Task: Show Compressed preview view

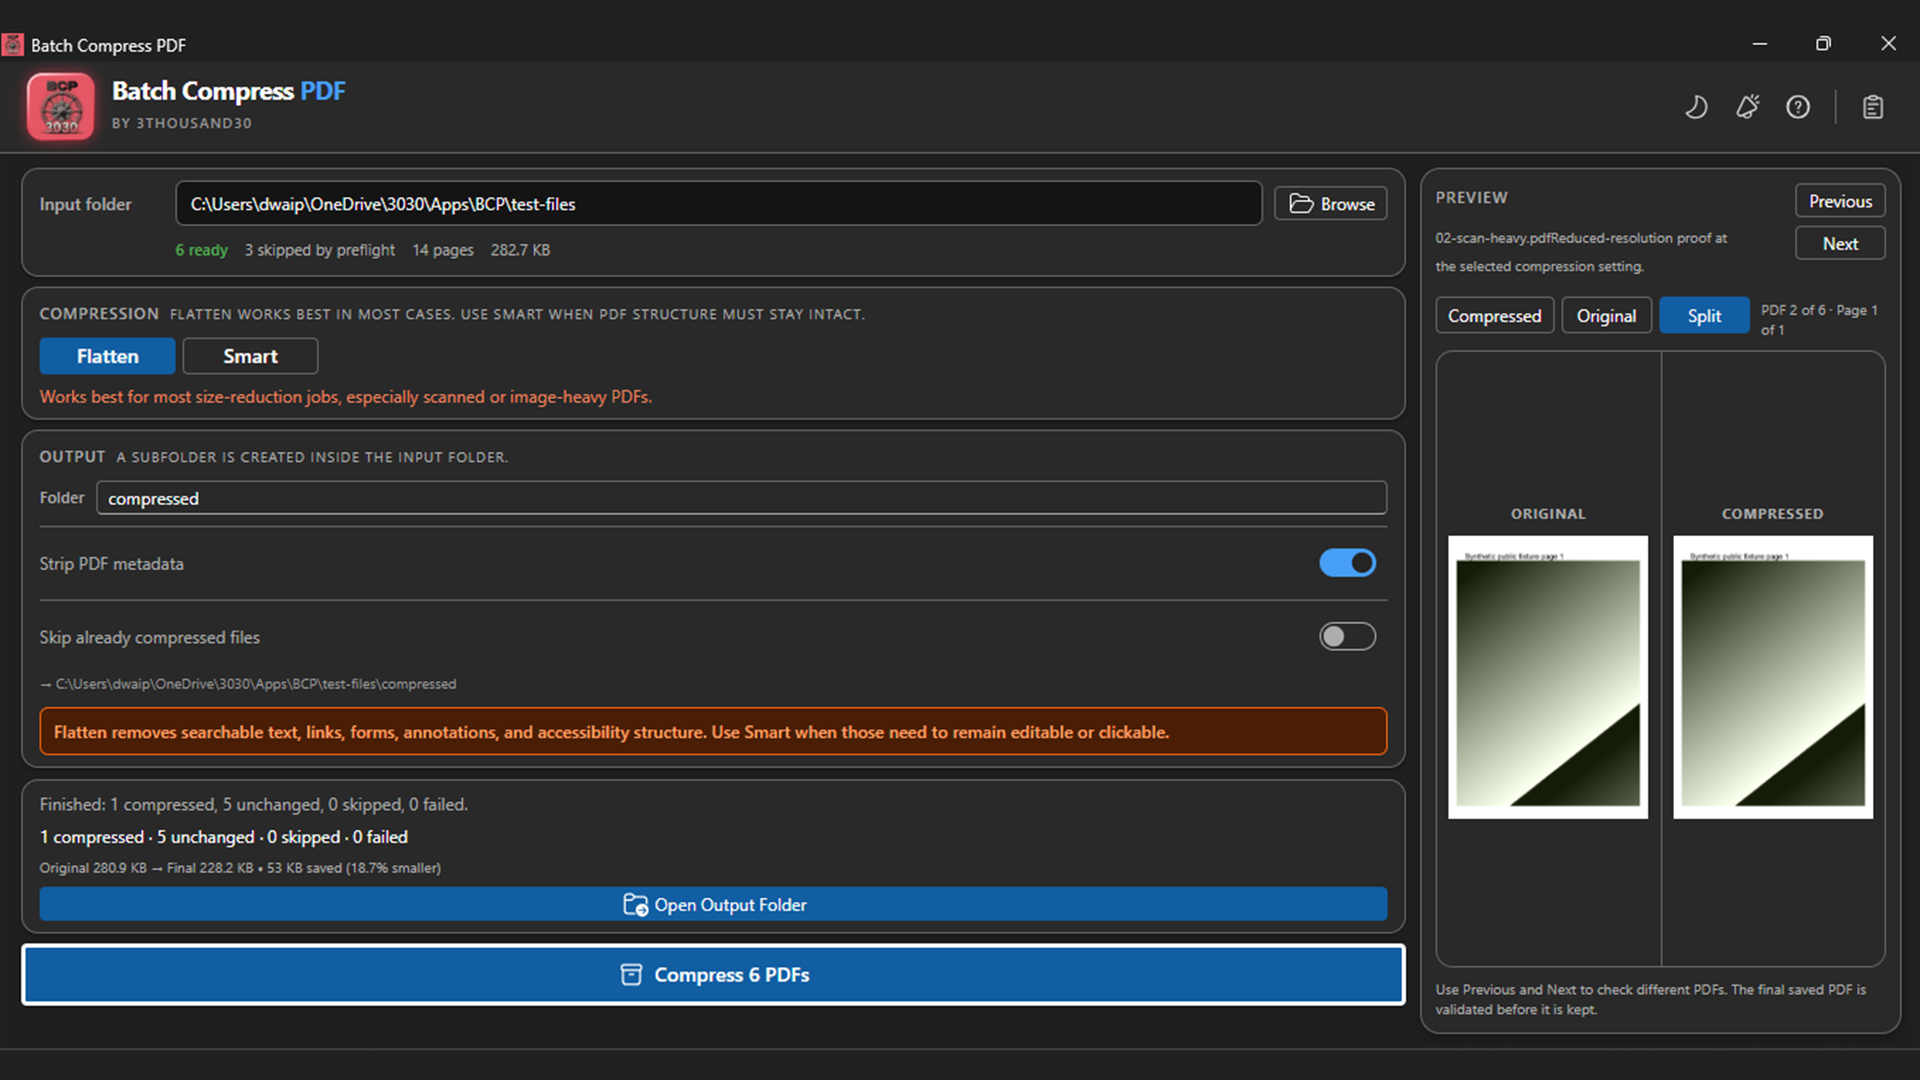Action: (1495, 316)
